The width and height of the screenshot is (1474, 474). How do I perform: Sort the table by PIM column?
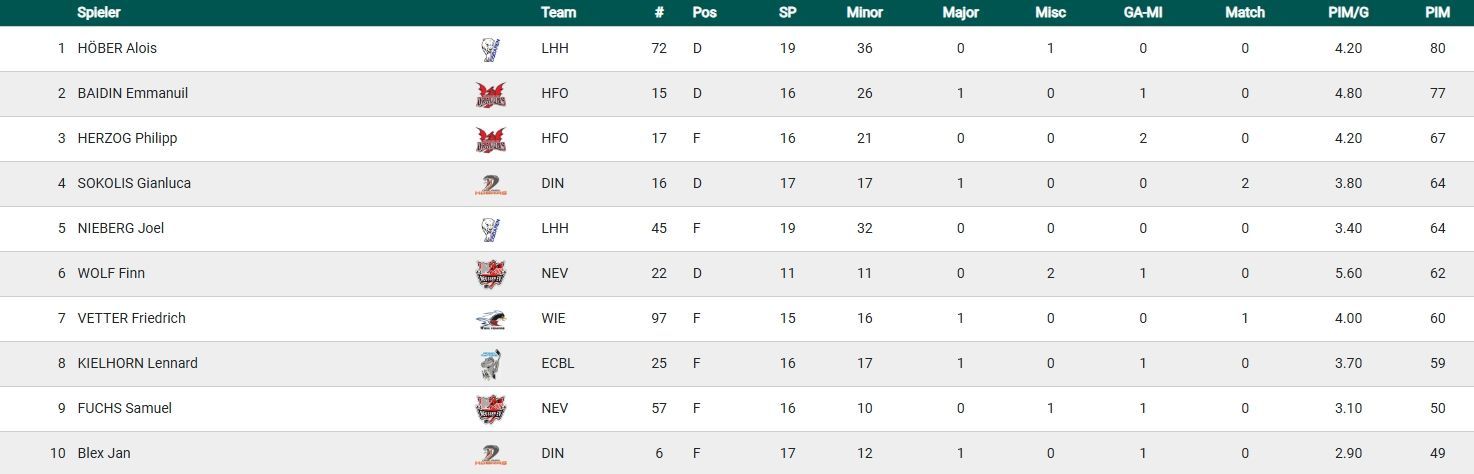(1437, 13)
